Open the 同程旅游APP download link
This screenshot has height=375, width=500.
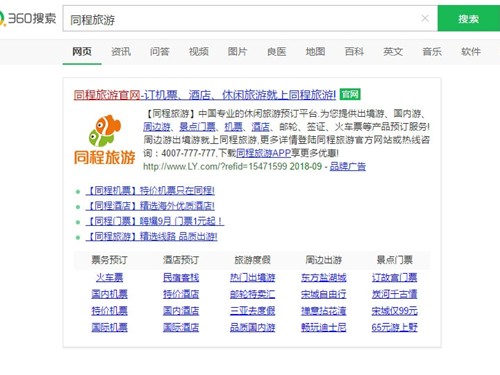(x=264, y=153)
